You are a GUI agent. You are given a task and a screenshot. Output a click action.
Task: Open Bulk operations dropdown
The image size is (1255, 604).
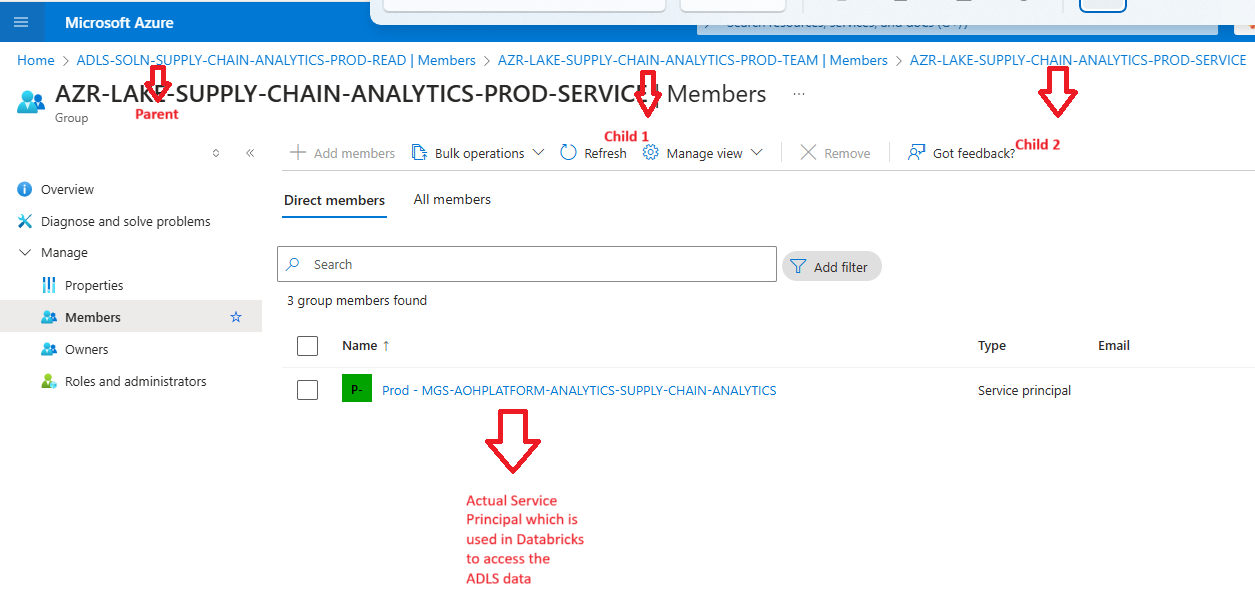478,153
